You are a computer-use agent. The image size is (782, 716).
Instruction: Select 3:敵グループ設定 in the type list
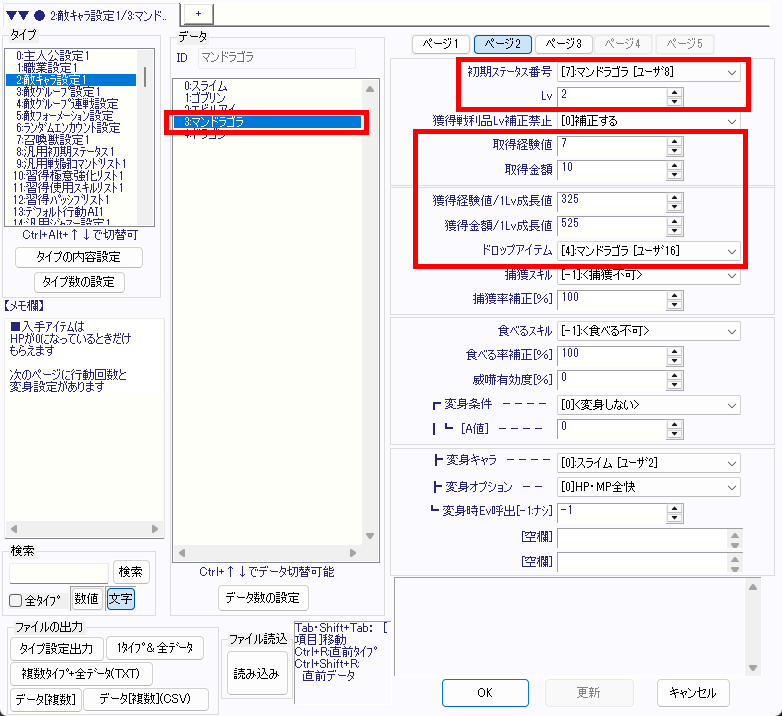66,91
